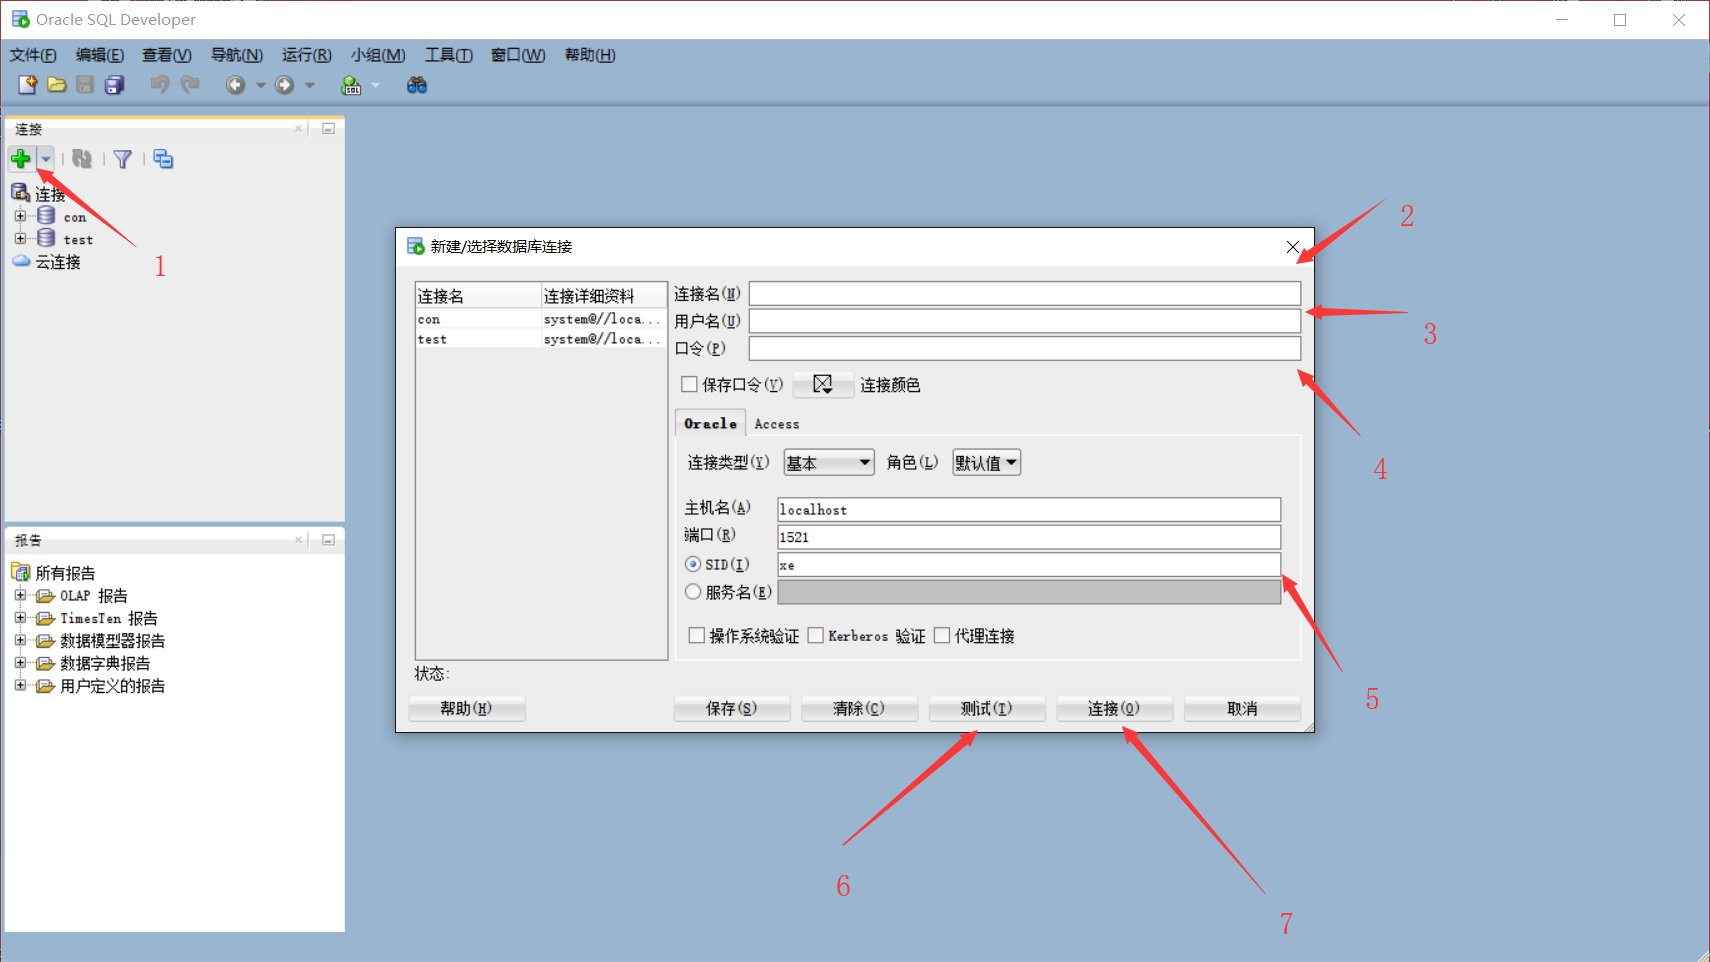Open the Edit menu
1710x962 pixels.
tap(100, 55)
